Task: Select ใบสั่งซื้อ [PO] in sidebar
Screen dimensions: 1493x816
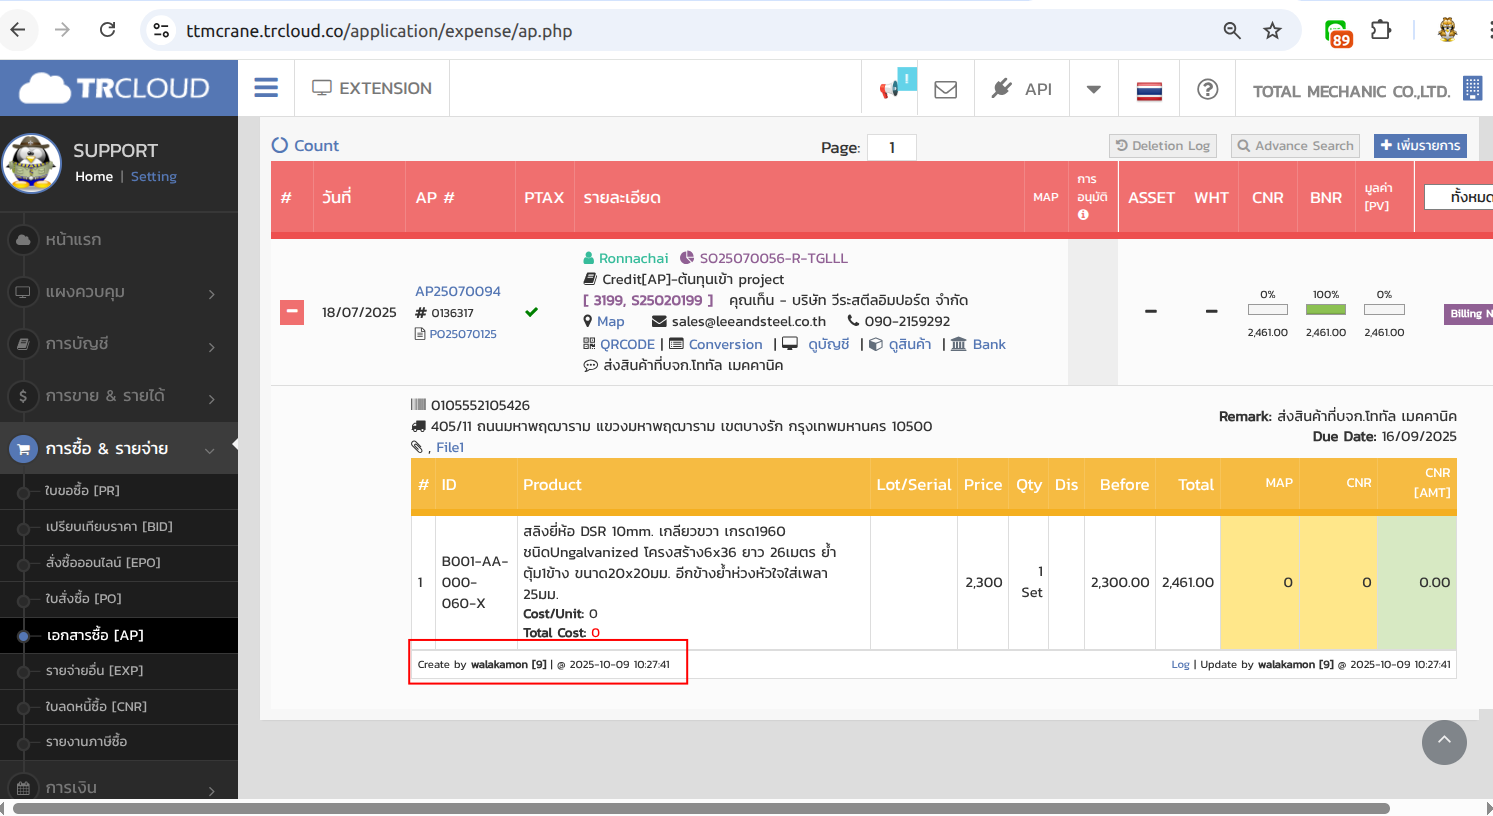Action: [83, 598]
